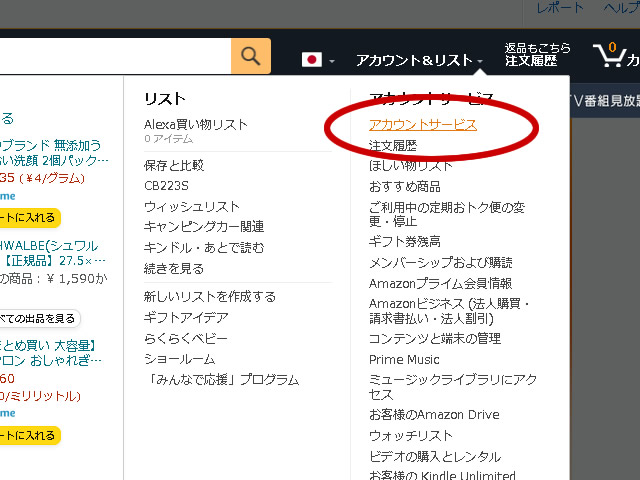Screen dimensions: 640x480
Task: Select ギフトアイデア
Action: [x=186, y=317]
